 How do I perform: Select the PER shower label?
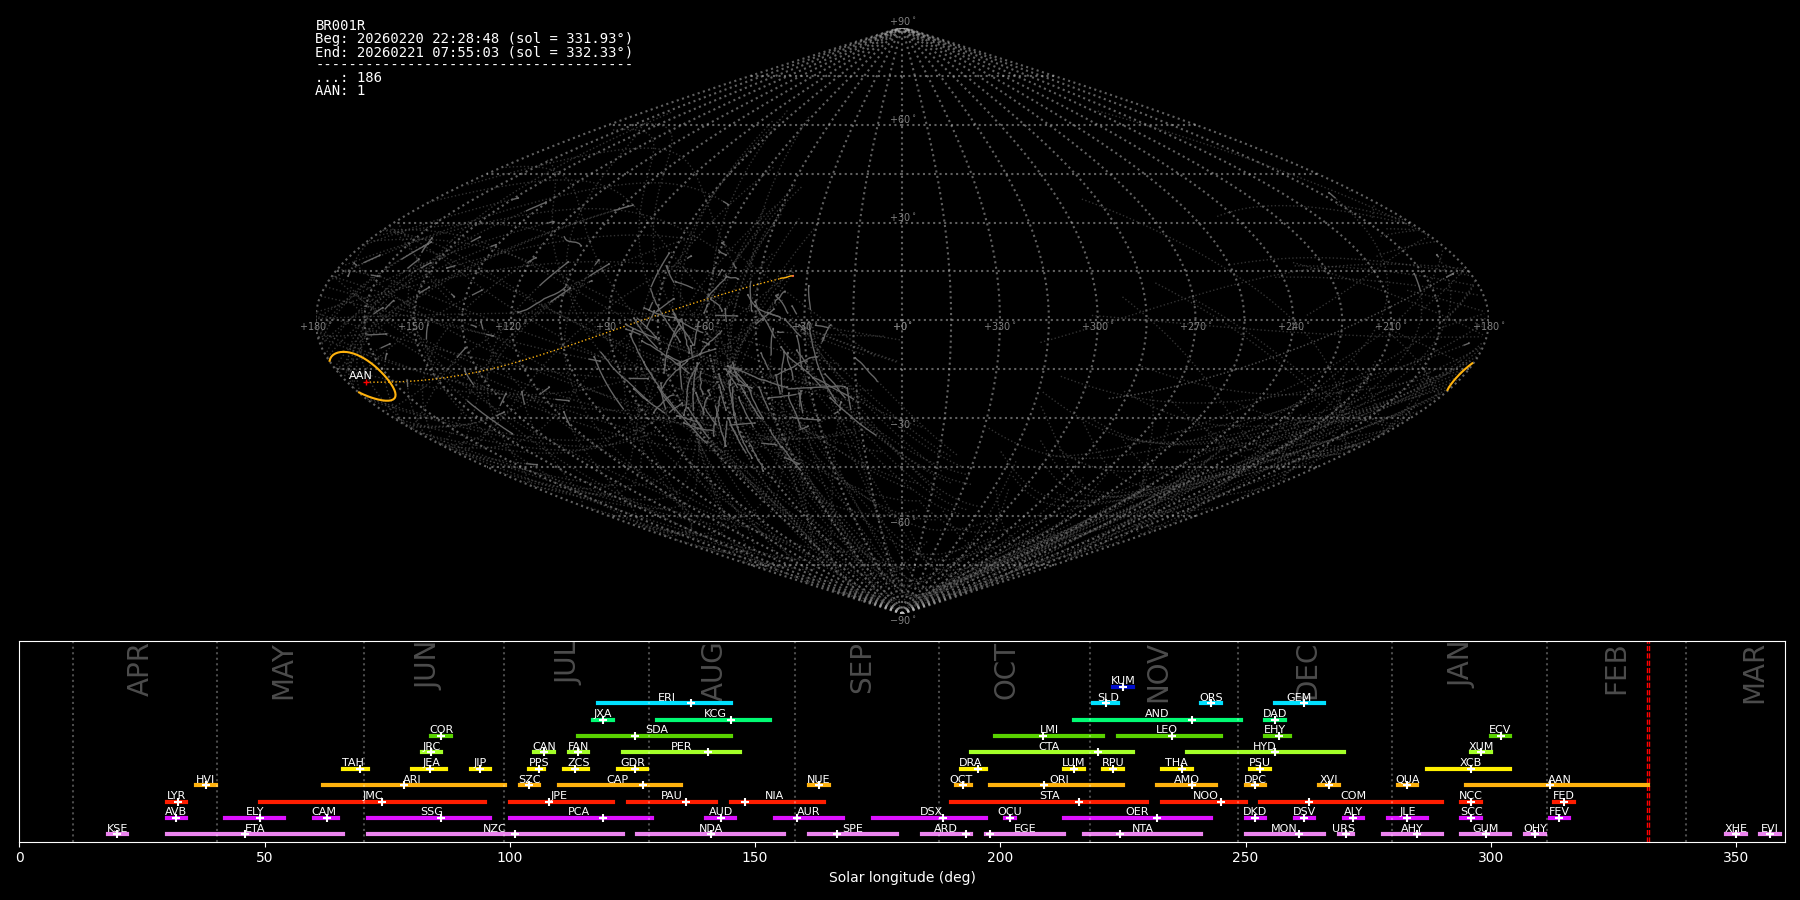681,747
